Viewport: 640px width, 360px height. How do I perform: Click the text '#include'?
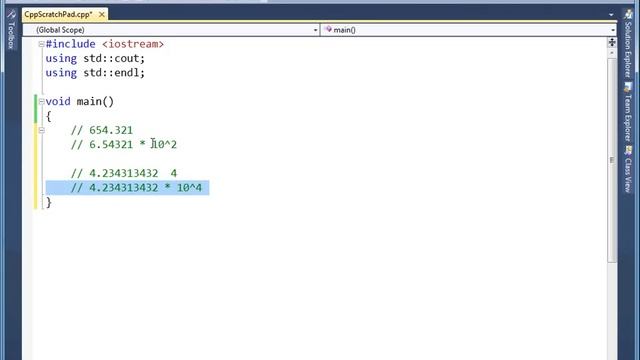[71, 44]
